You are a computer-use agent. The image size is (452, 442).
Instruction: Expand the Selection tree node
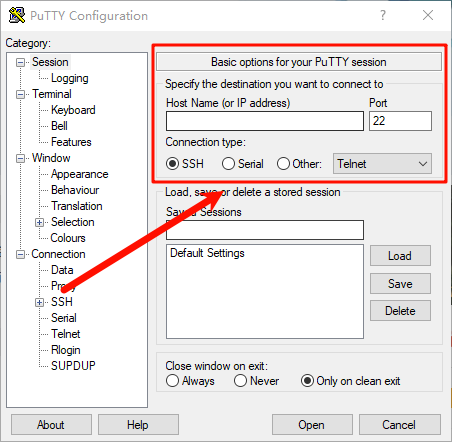coord(39,222)
